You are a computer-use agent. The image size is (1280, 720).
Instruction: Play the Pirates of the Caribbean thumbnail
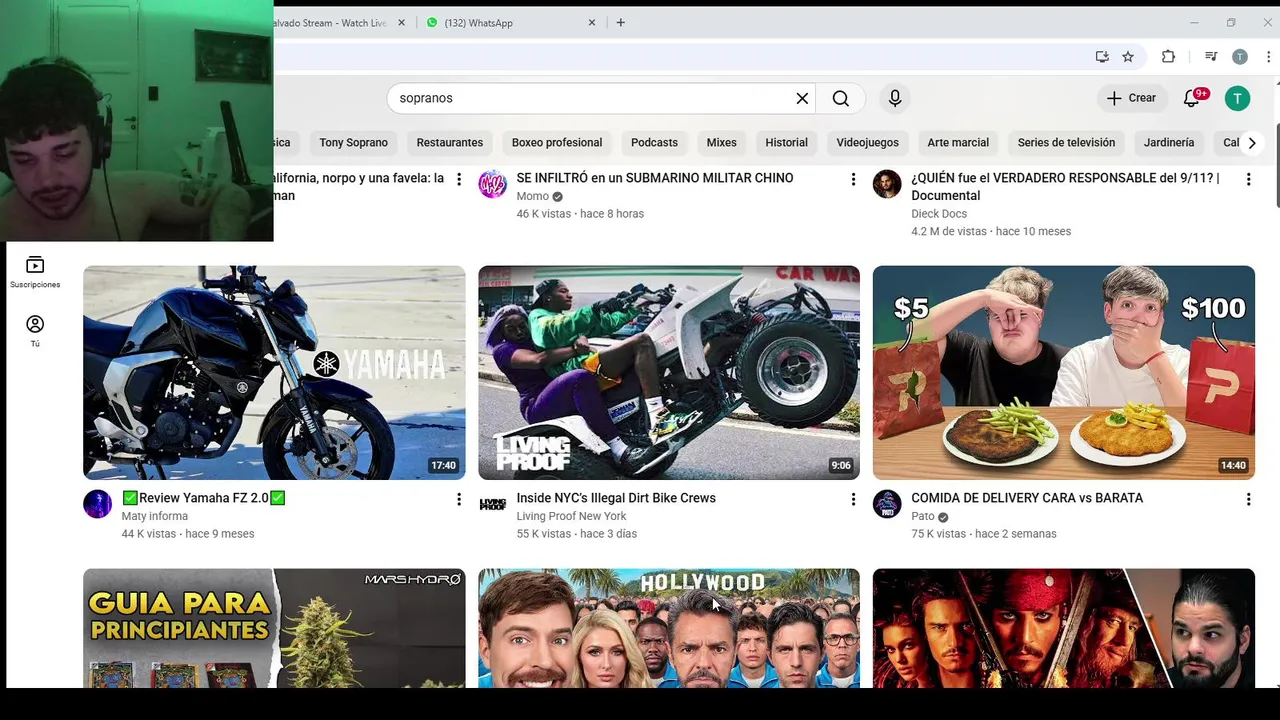coord(1064,628)
